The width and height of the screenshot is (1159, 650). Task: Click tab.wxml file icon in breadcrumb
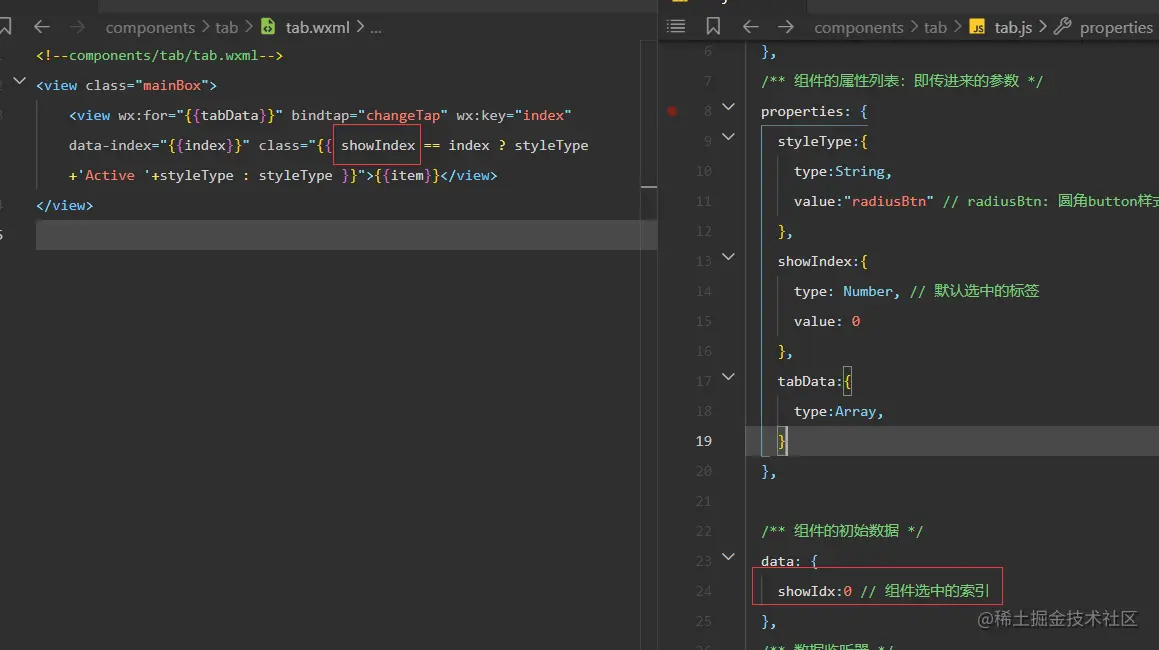click(x=268, y=27)
